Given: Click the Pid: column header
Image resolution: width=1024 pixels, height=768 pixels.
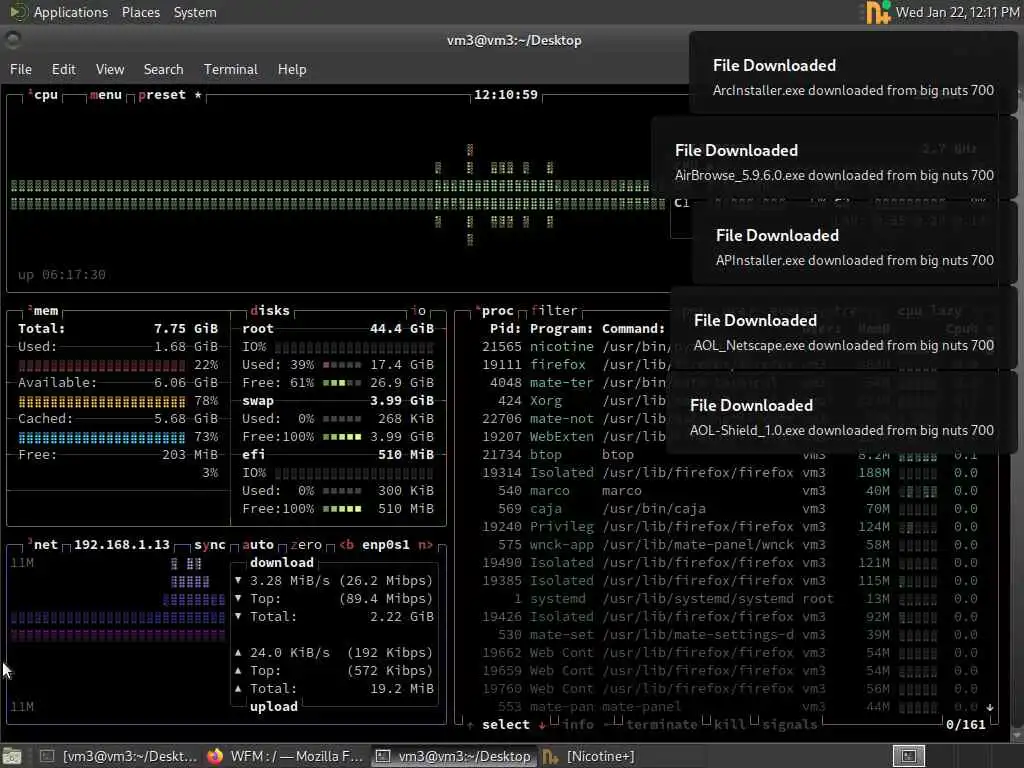Looking at the screenshot, I should point(505,328).
